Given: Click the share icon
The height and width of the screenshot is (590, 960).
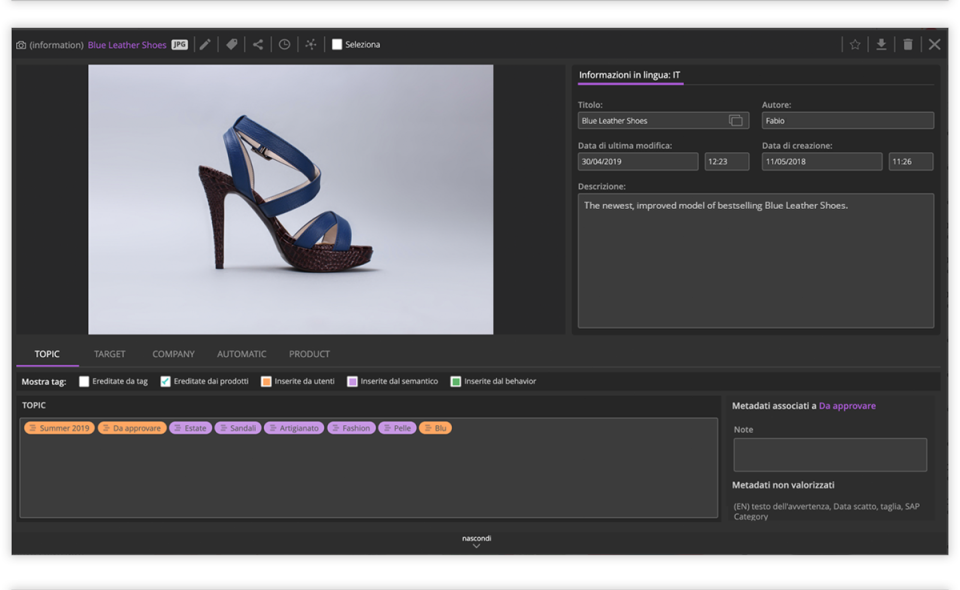Looking at the screenshot, I should point(258,45).
